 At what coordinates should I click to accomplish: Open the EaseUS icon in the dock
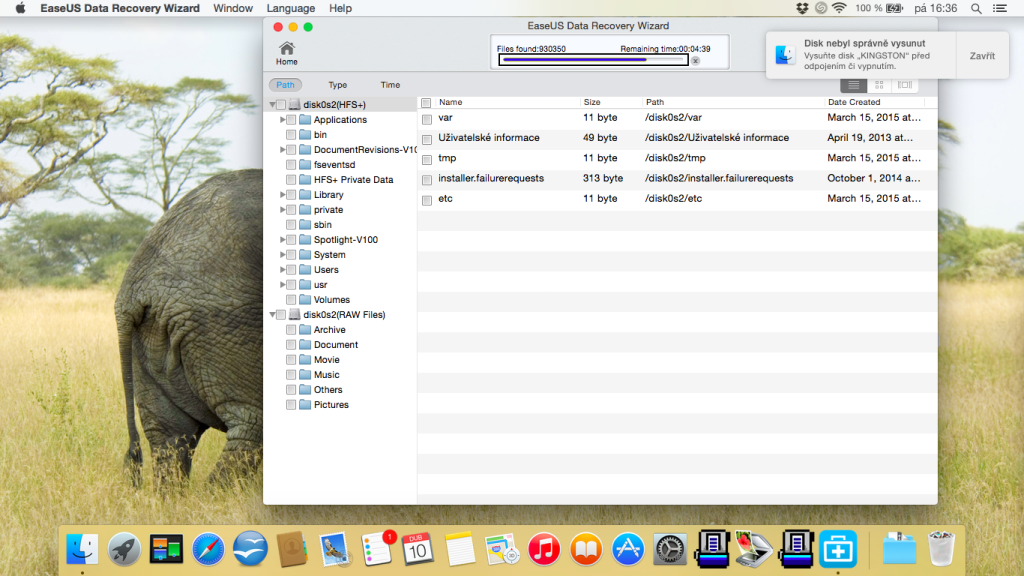pyautogui.click(x=836, y=549)
